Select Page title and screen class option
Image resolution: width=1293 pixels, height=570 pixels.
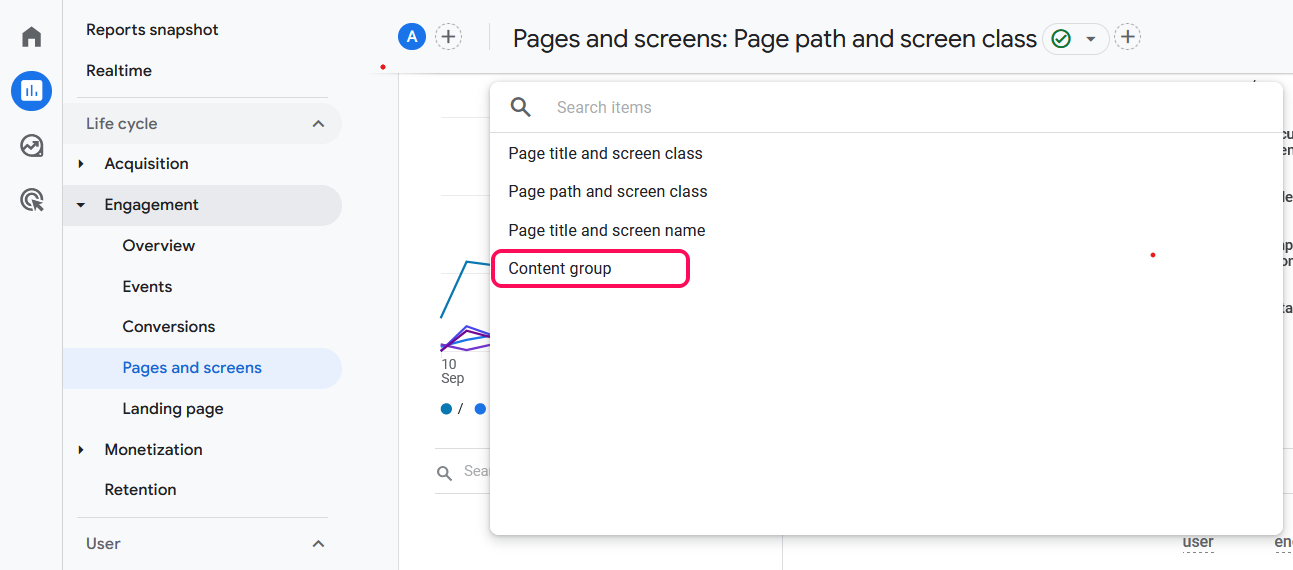pos(605,154)
